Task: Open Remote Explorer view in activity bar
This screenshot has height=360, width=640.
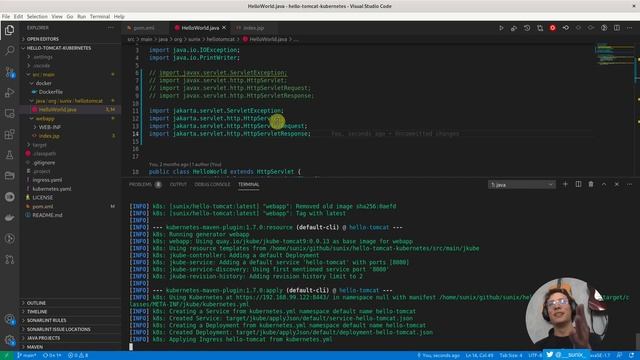Action: [x=9, y=113]
